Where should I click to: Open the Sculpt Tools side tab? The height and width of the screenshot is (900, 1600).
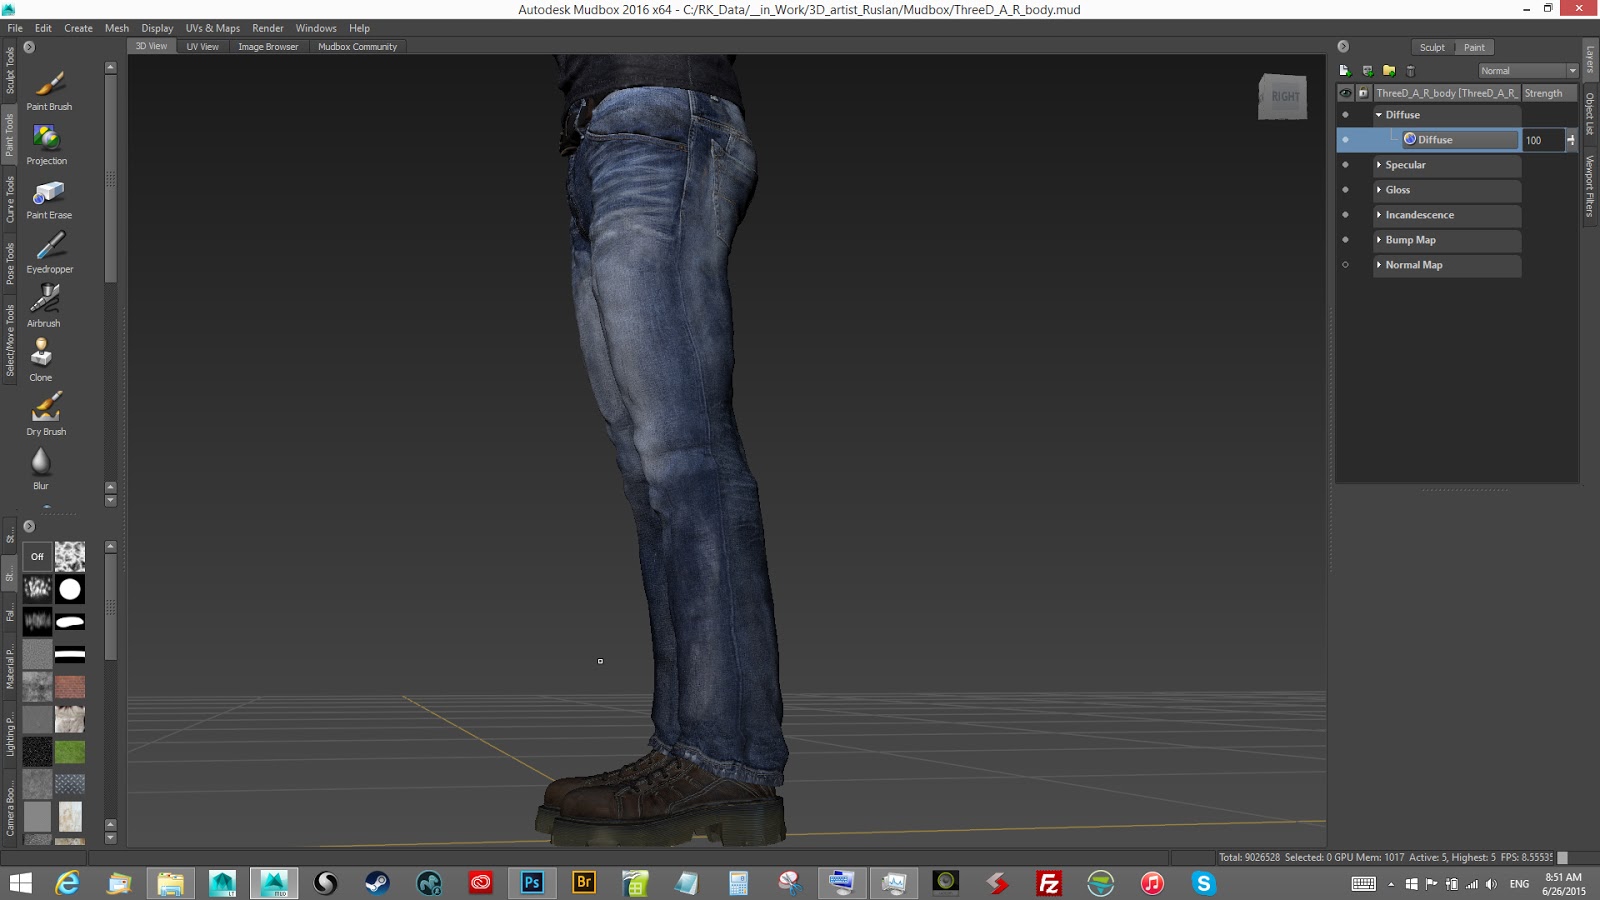point(10,70)
